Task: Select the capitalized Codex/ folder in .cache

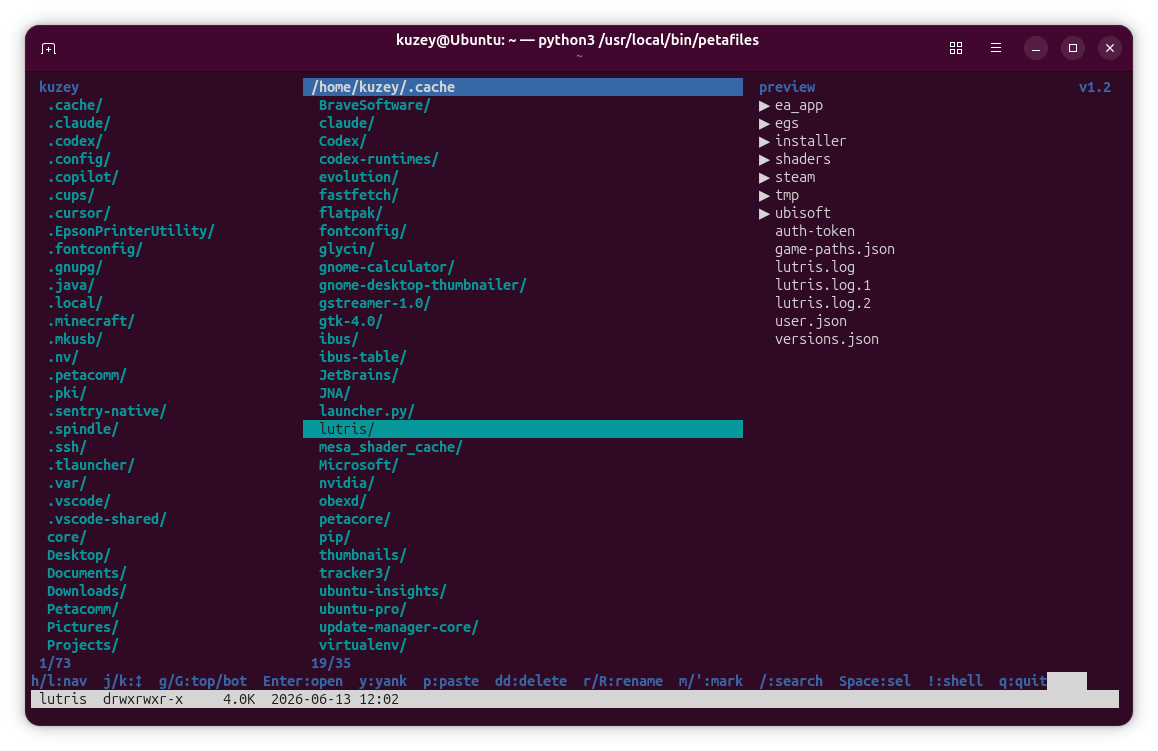Action: tap(343, 141)
